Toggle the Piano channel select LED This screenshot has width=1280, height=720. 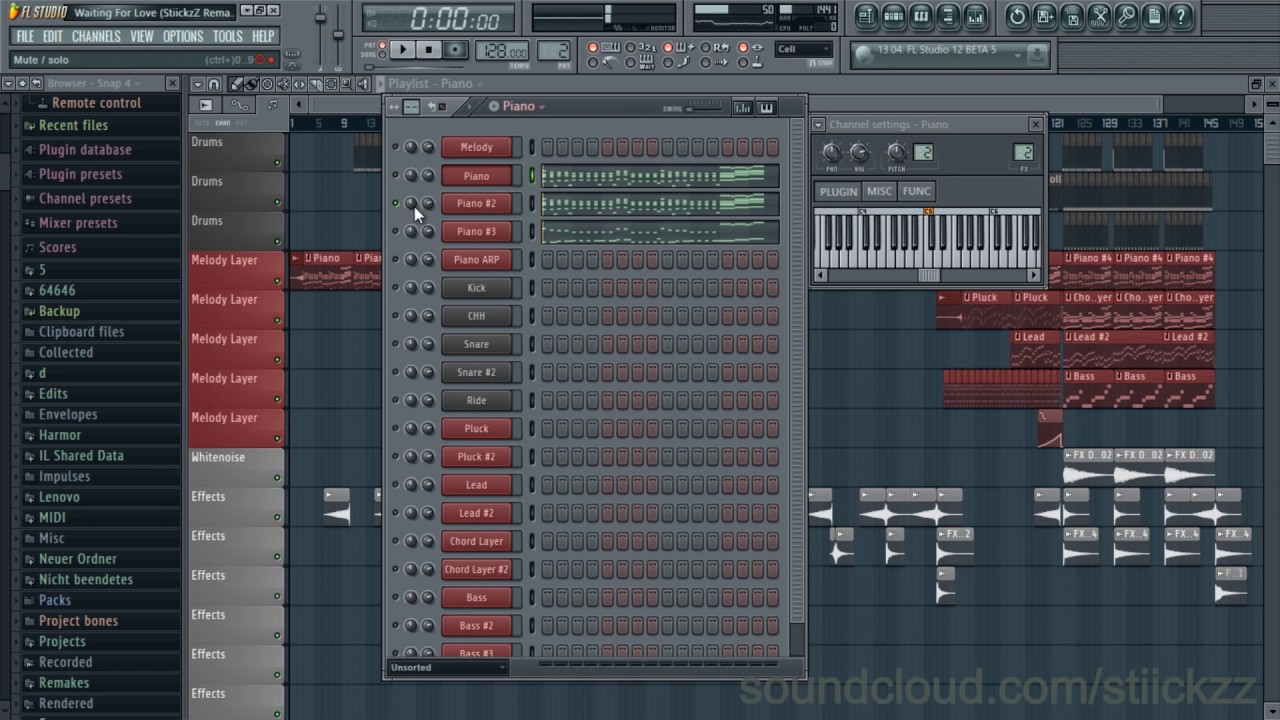(532, 175)
